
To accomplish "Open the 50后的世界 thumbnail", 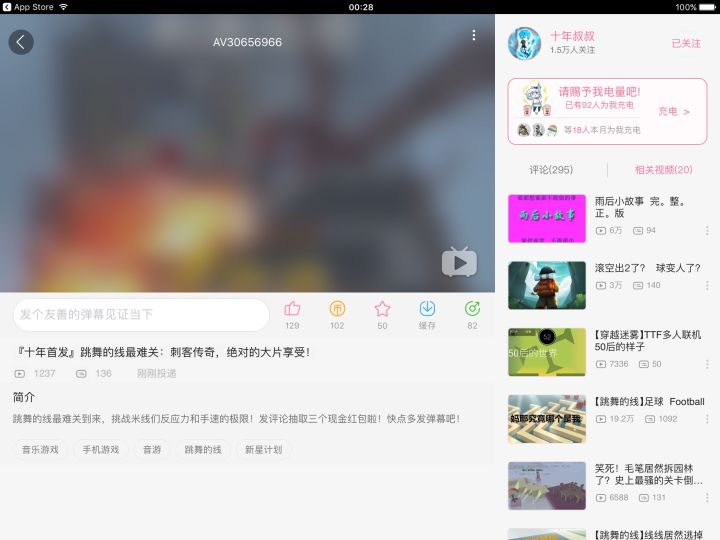I will (547, 352).
